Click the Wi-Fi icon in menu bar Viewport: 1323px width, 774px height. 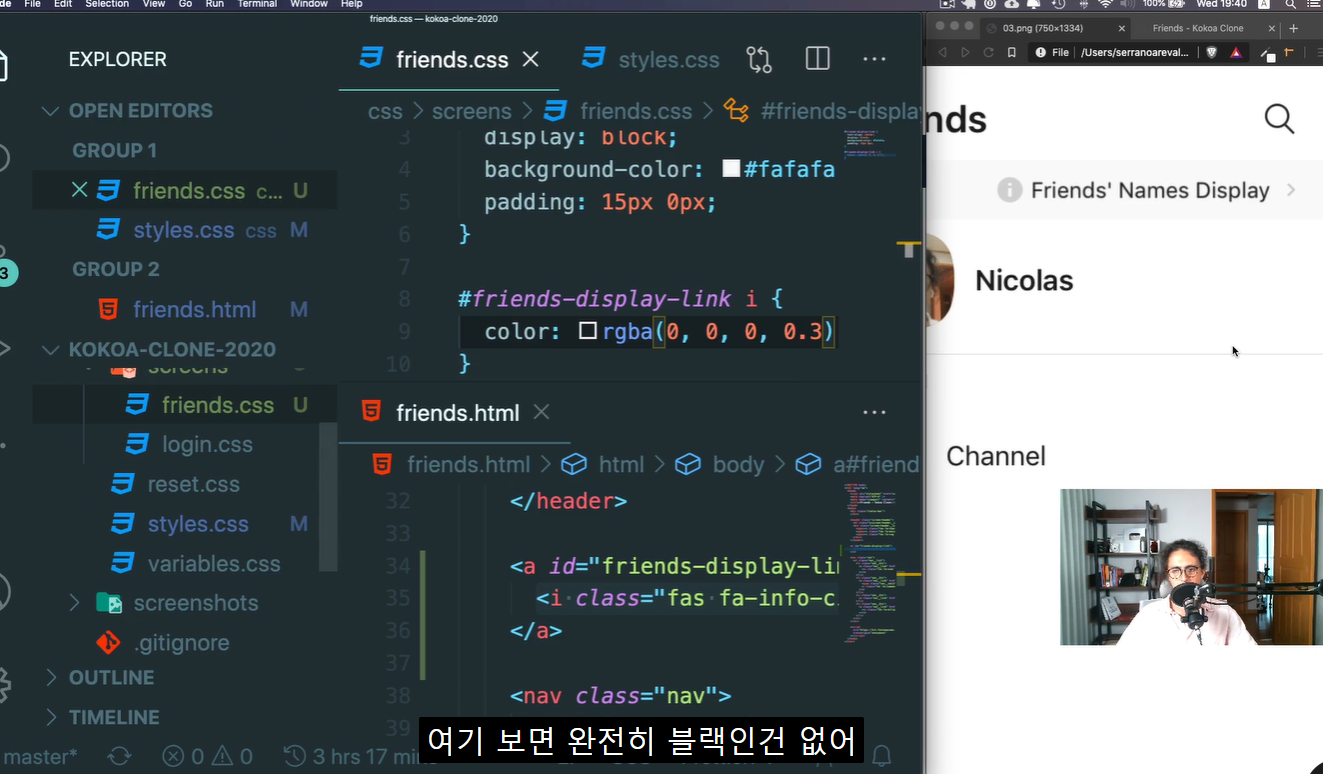coord(1105,4)
